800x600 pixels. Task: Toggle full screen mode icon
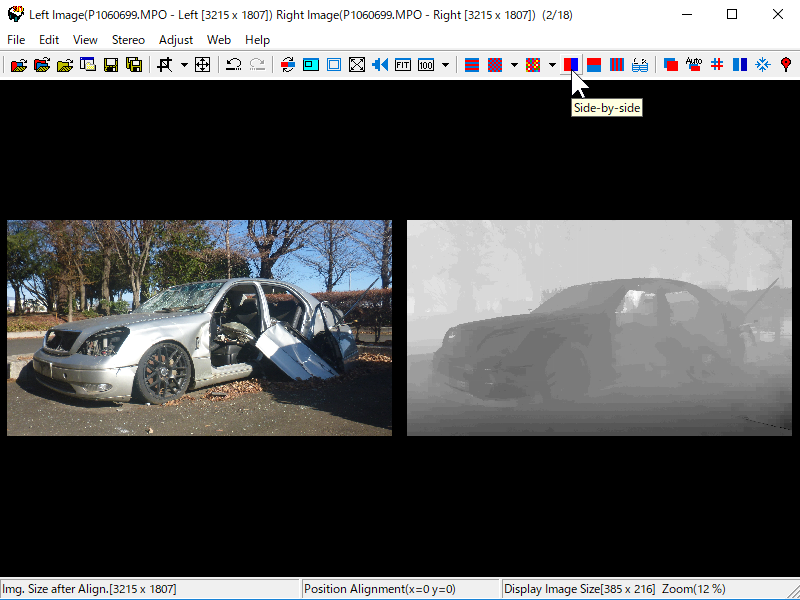[357, 65]
